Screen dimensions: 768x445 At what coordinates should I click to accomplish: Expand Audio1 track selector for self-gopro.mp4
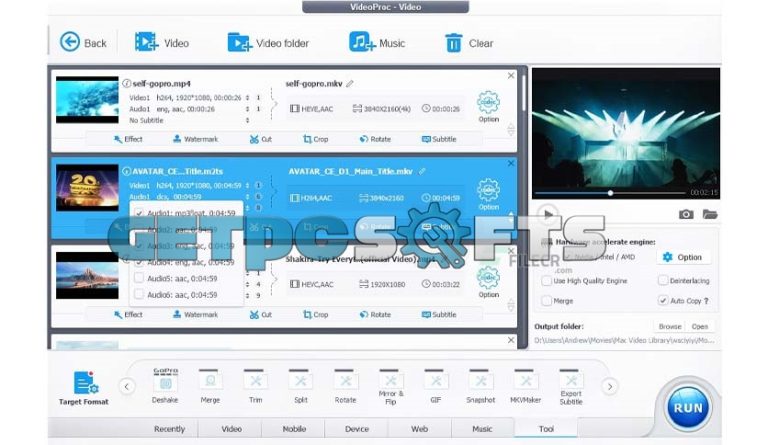tap(247, 109)
